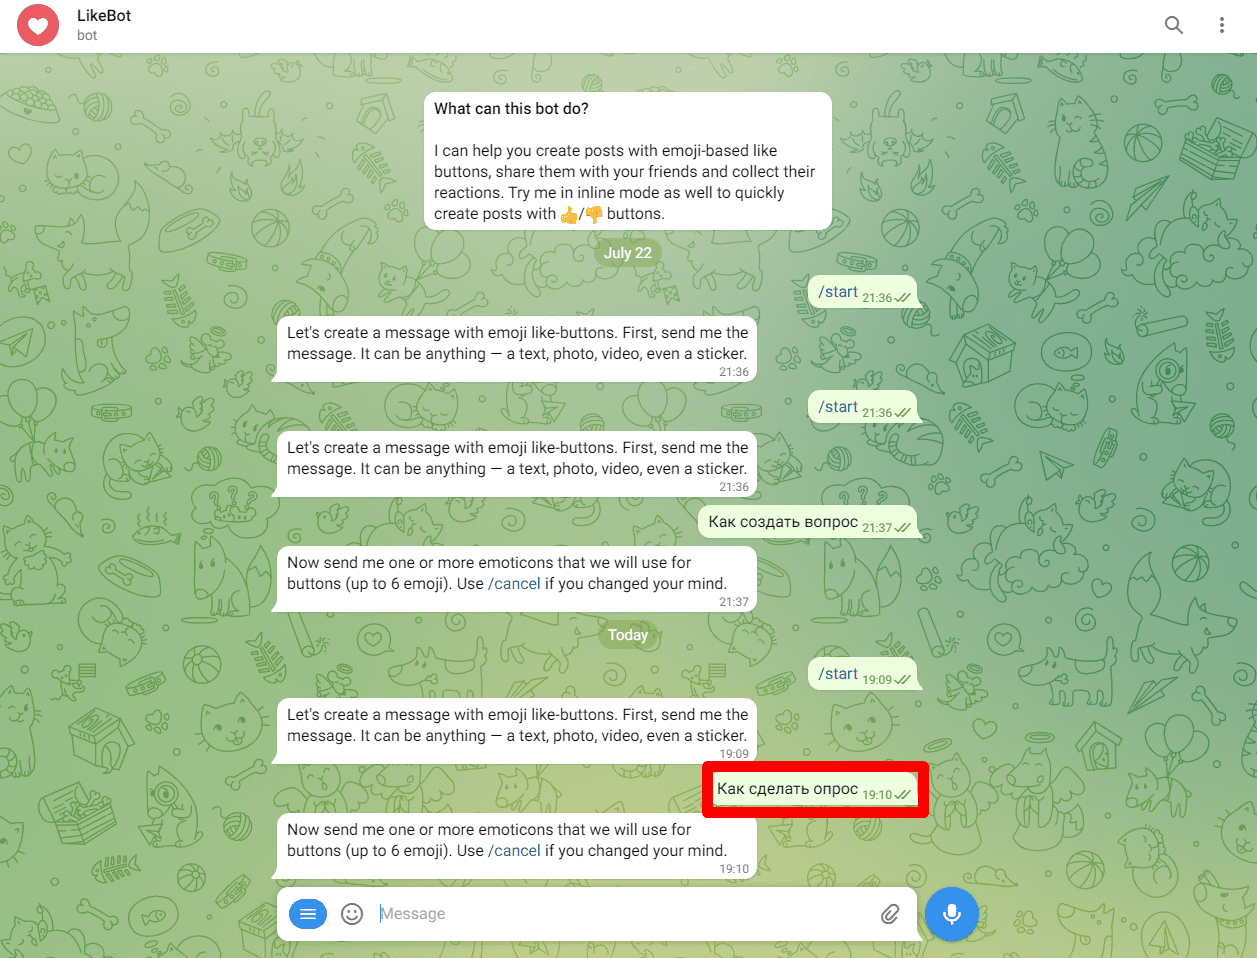Open the emoji picker smiley icon
This screenshot has height=958, width=1257.
pos(352,914)
